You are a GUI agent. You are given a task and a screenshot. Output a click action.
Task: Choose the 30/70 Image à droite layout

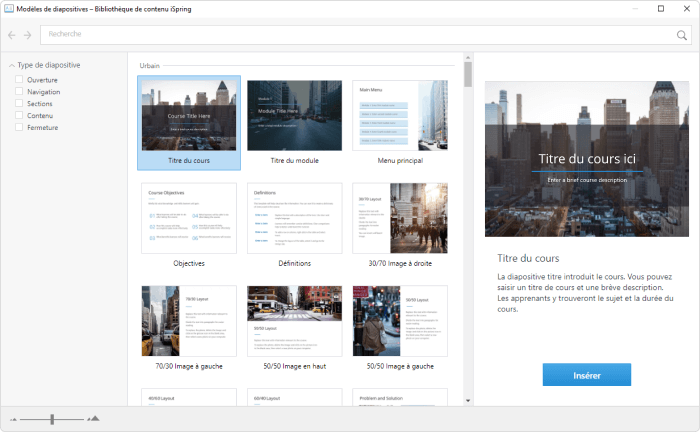point(400,225)
